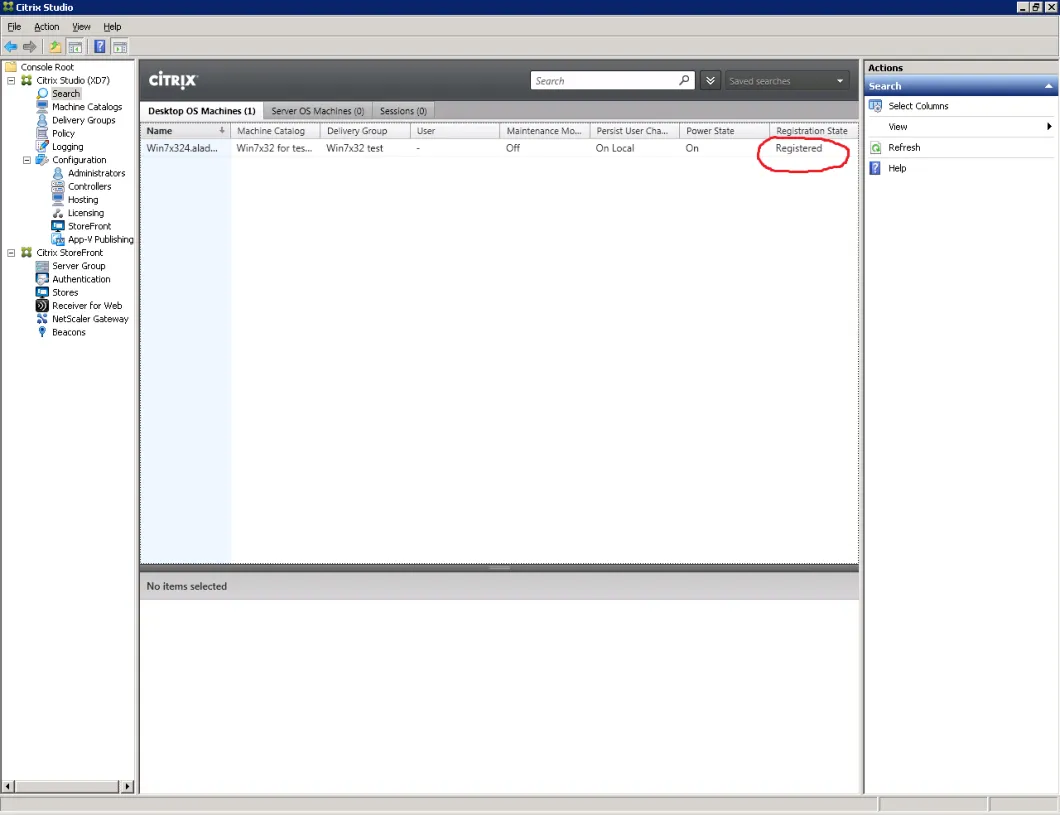The height and width of the screenshot is (815, 1060).
Task: Open Controllers under Configuration
Action: point(89,187)
